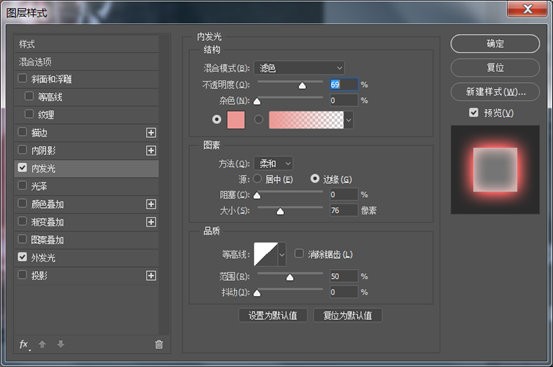Click the trash delete-effect icon
The width and height of the screenshot is (553, 367).
pyautogui.click(x=159, y=344)
